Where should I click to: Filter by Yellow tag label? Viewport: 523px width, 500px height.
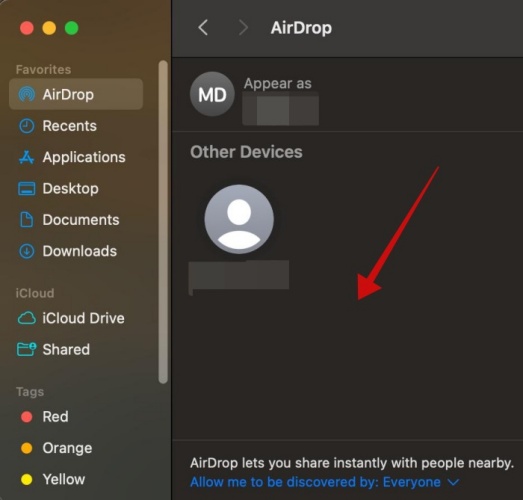(x=64, y=479)
